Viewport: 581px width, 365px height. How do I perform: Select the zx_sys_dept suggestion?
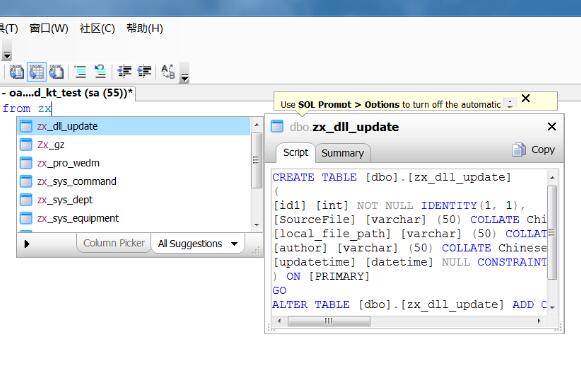coord(134,200)
